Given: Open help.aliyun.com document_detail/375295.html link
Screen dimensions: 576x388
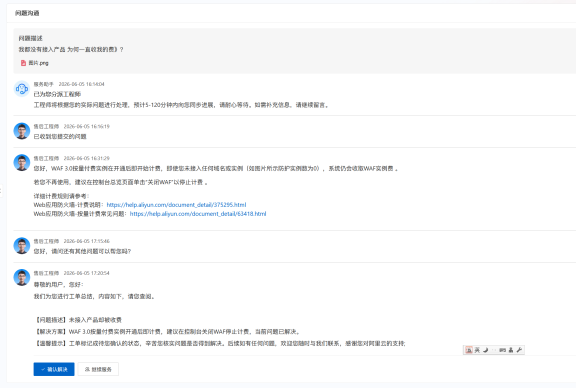Looking at the screenshot, I should click(176, 205).
